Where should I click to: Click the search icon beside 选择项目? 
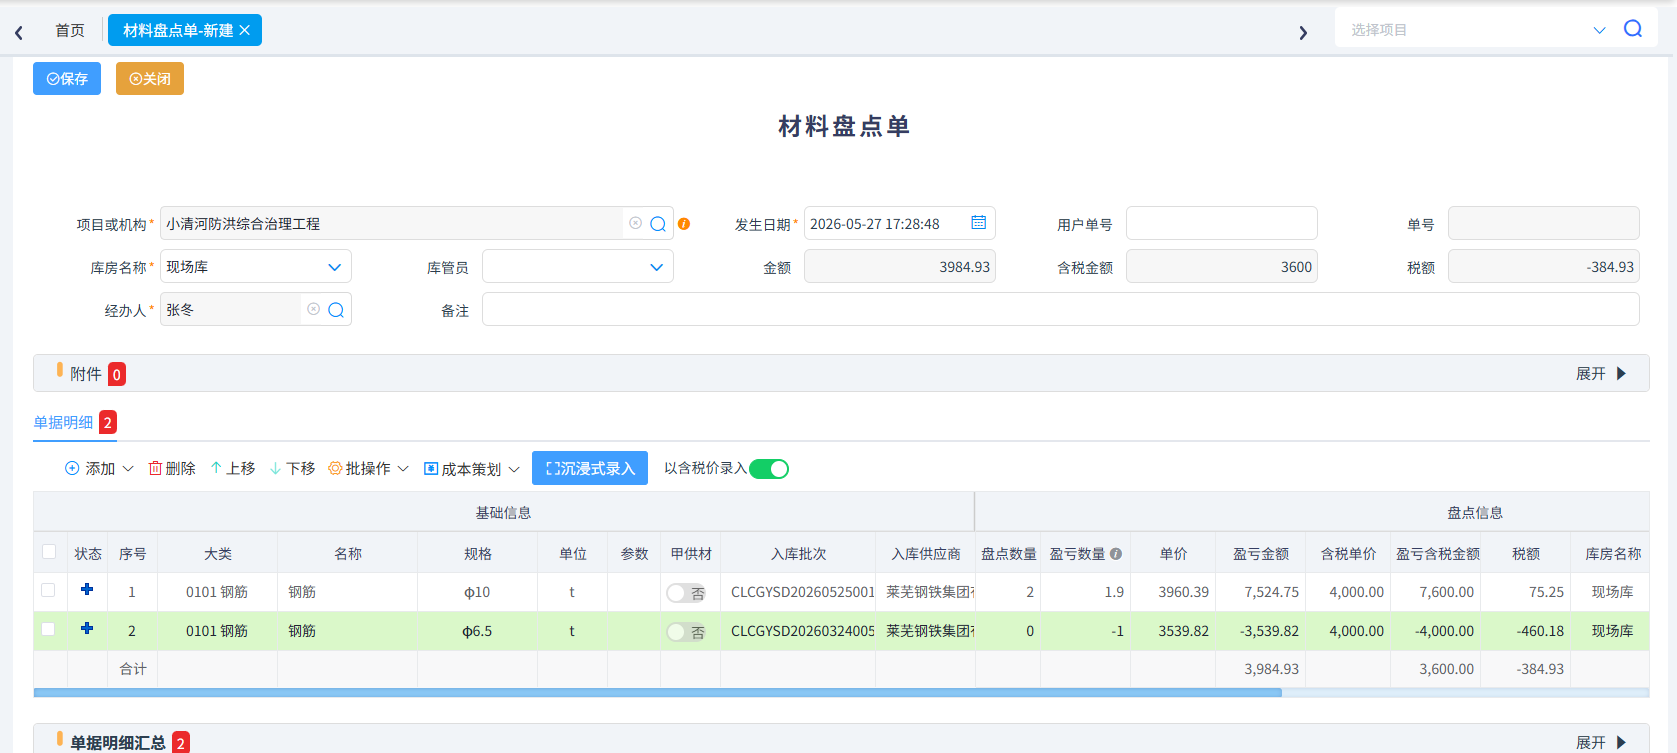coord(1633,29)
